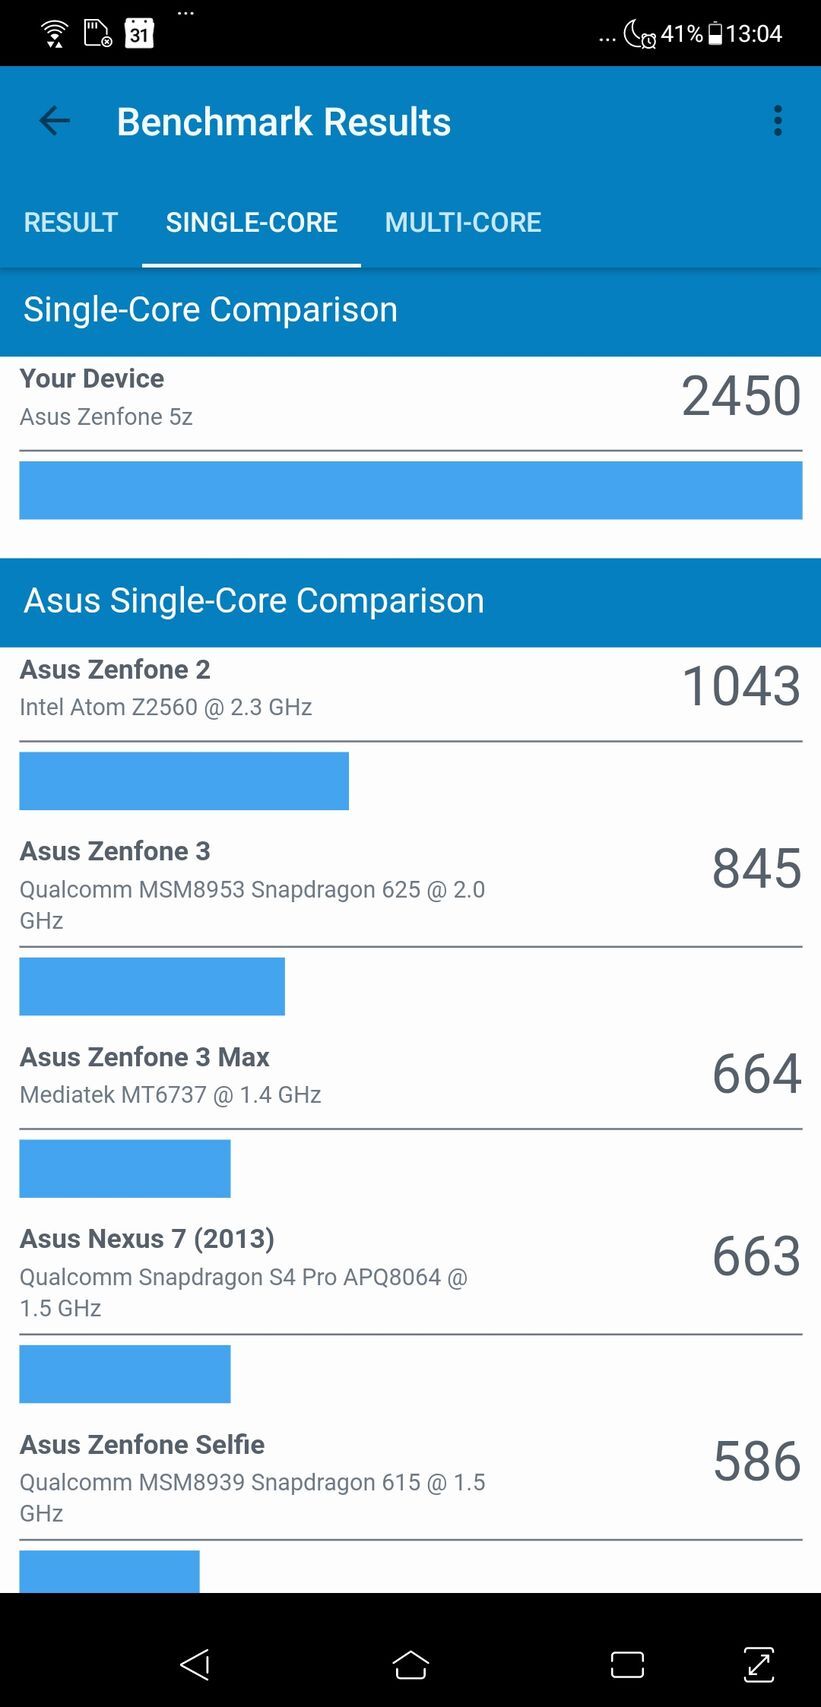This screenshot has width=821, height=1707.
Task: Open recent apps with the square button
Action: (x=626, y=1665)
